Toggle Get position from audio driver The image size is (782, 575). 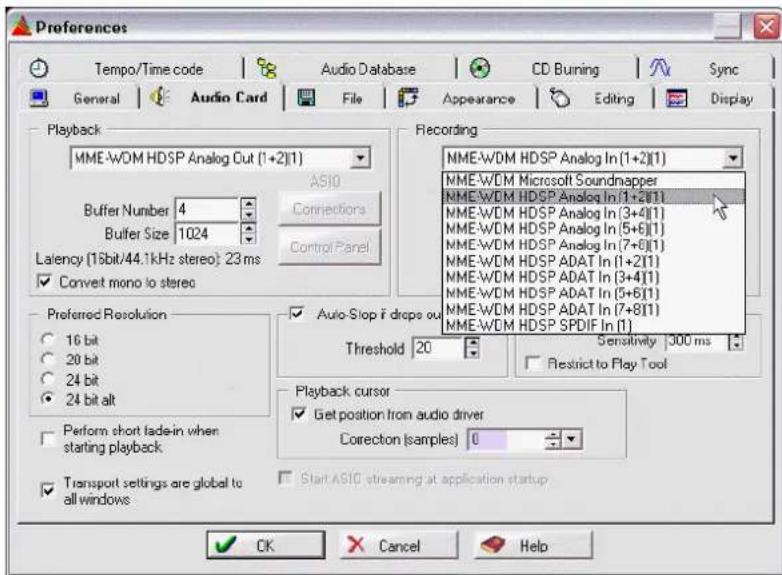click(298, 413)
